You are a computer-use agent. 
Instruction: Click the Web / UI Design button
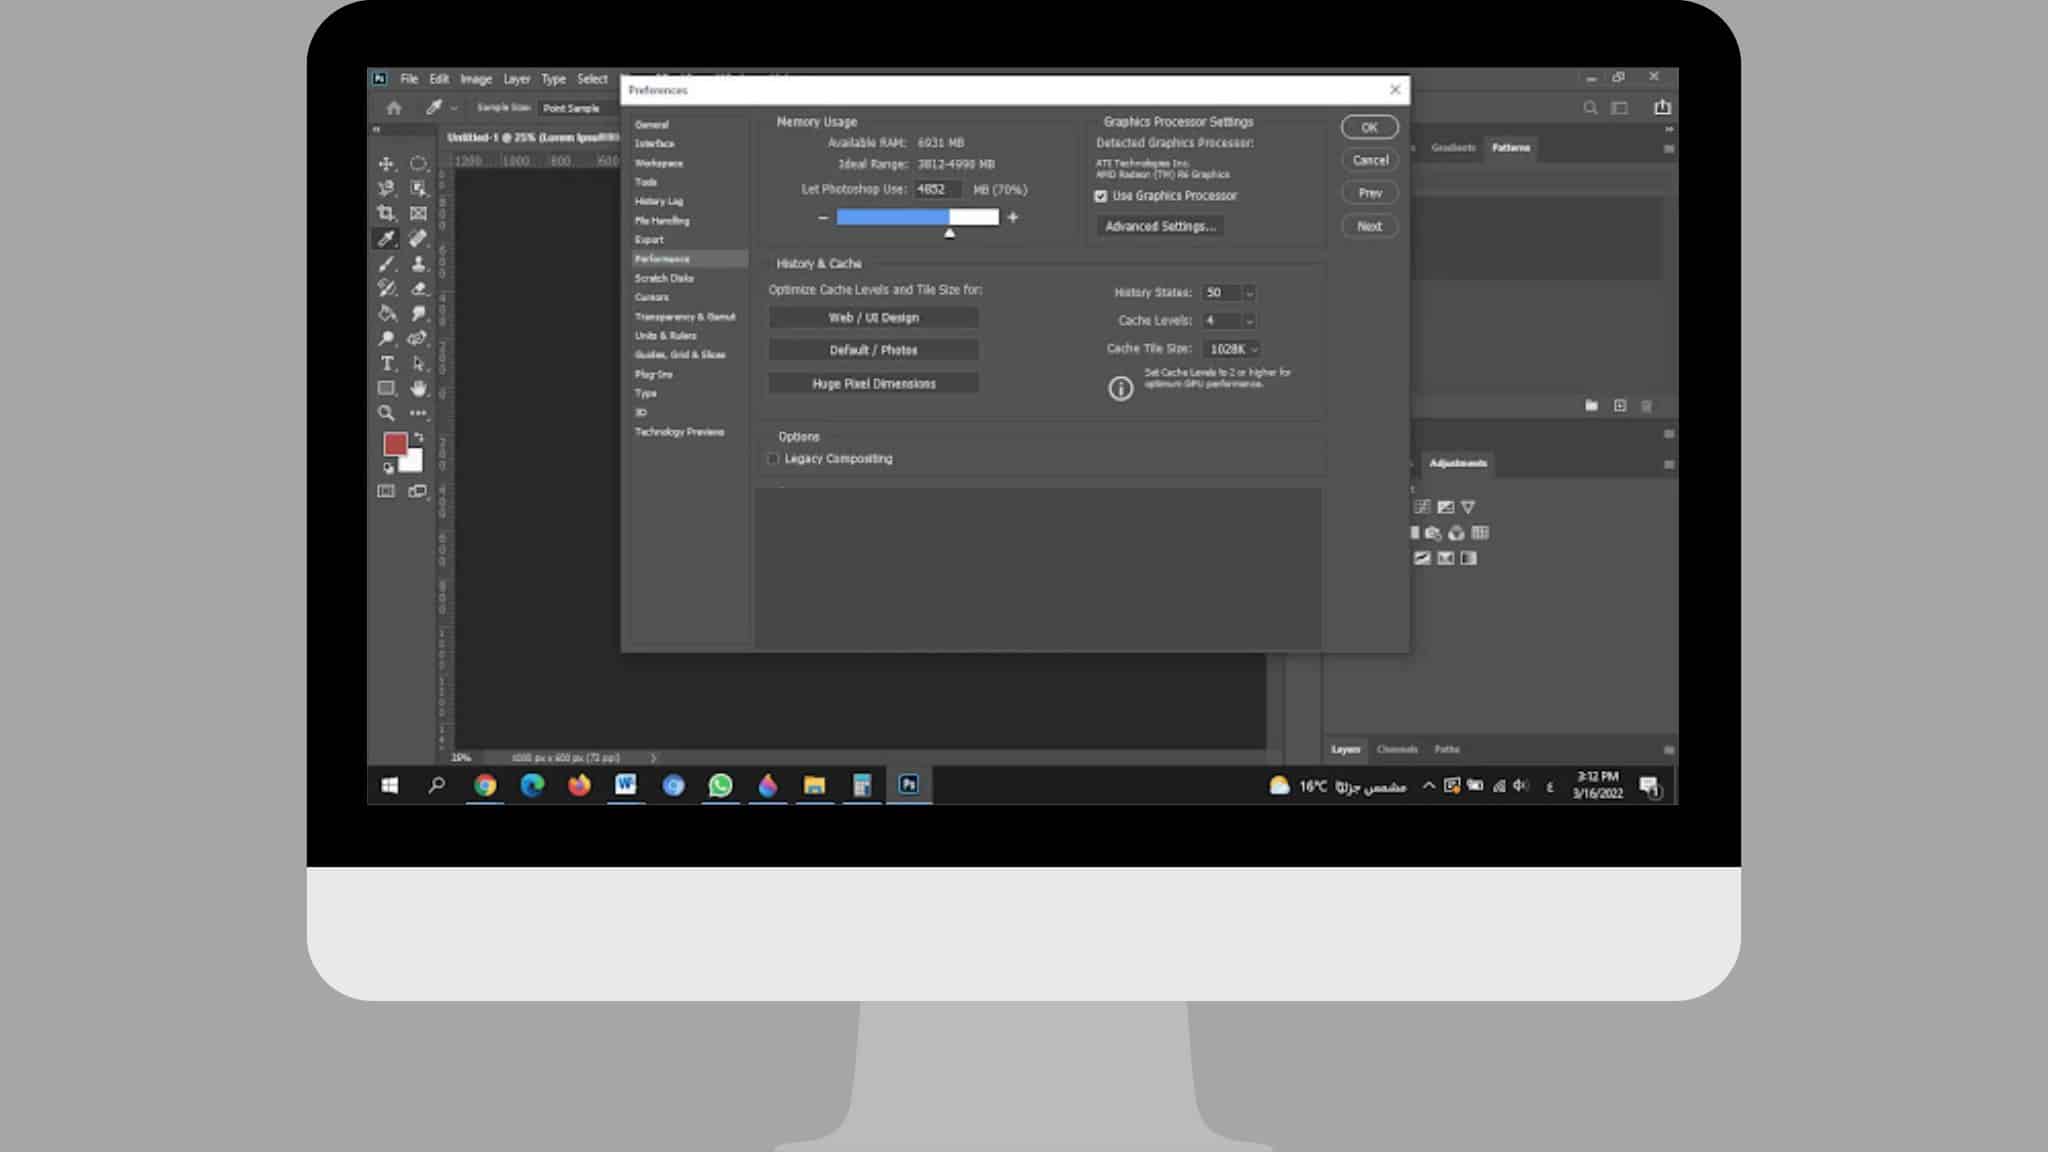point(873,318)
